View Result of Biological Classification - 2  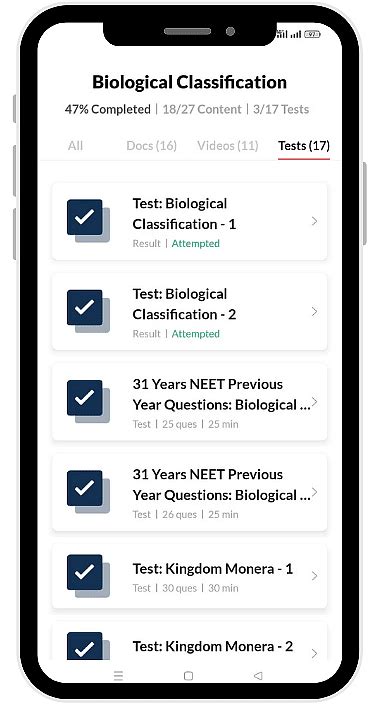point(146,334)
